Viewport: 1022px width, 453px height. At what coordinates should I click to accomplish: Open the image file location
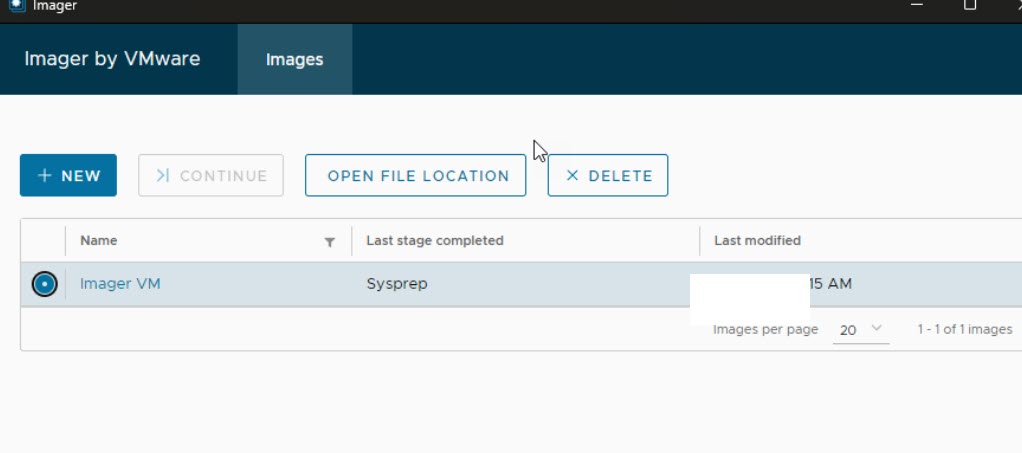coord(415,175)
